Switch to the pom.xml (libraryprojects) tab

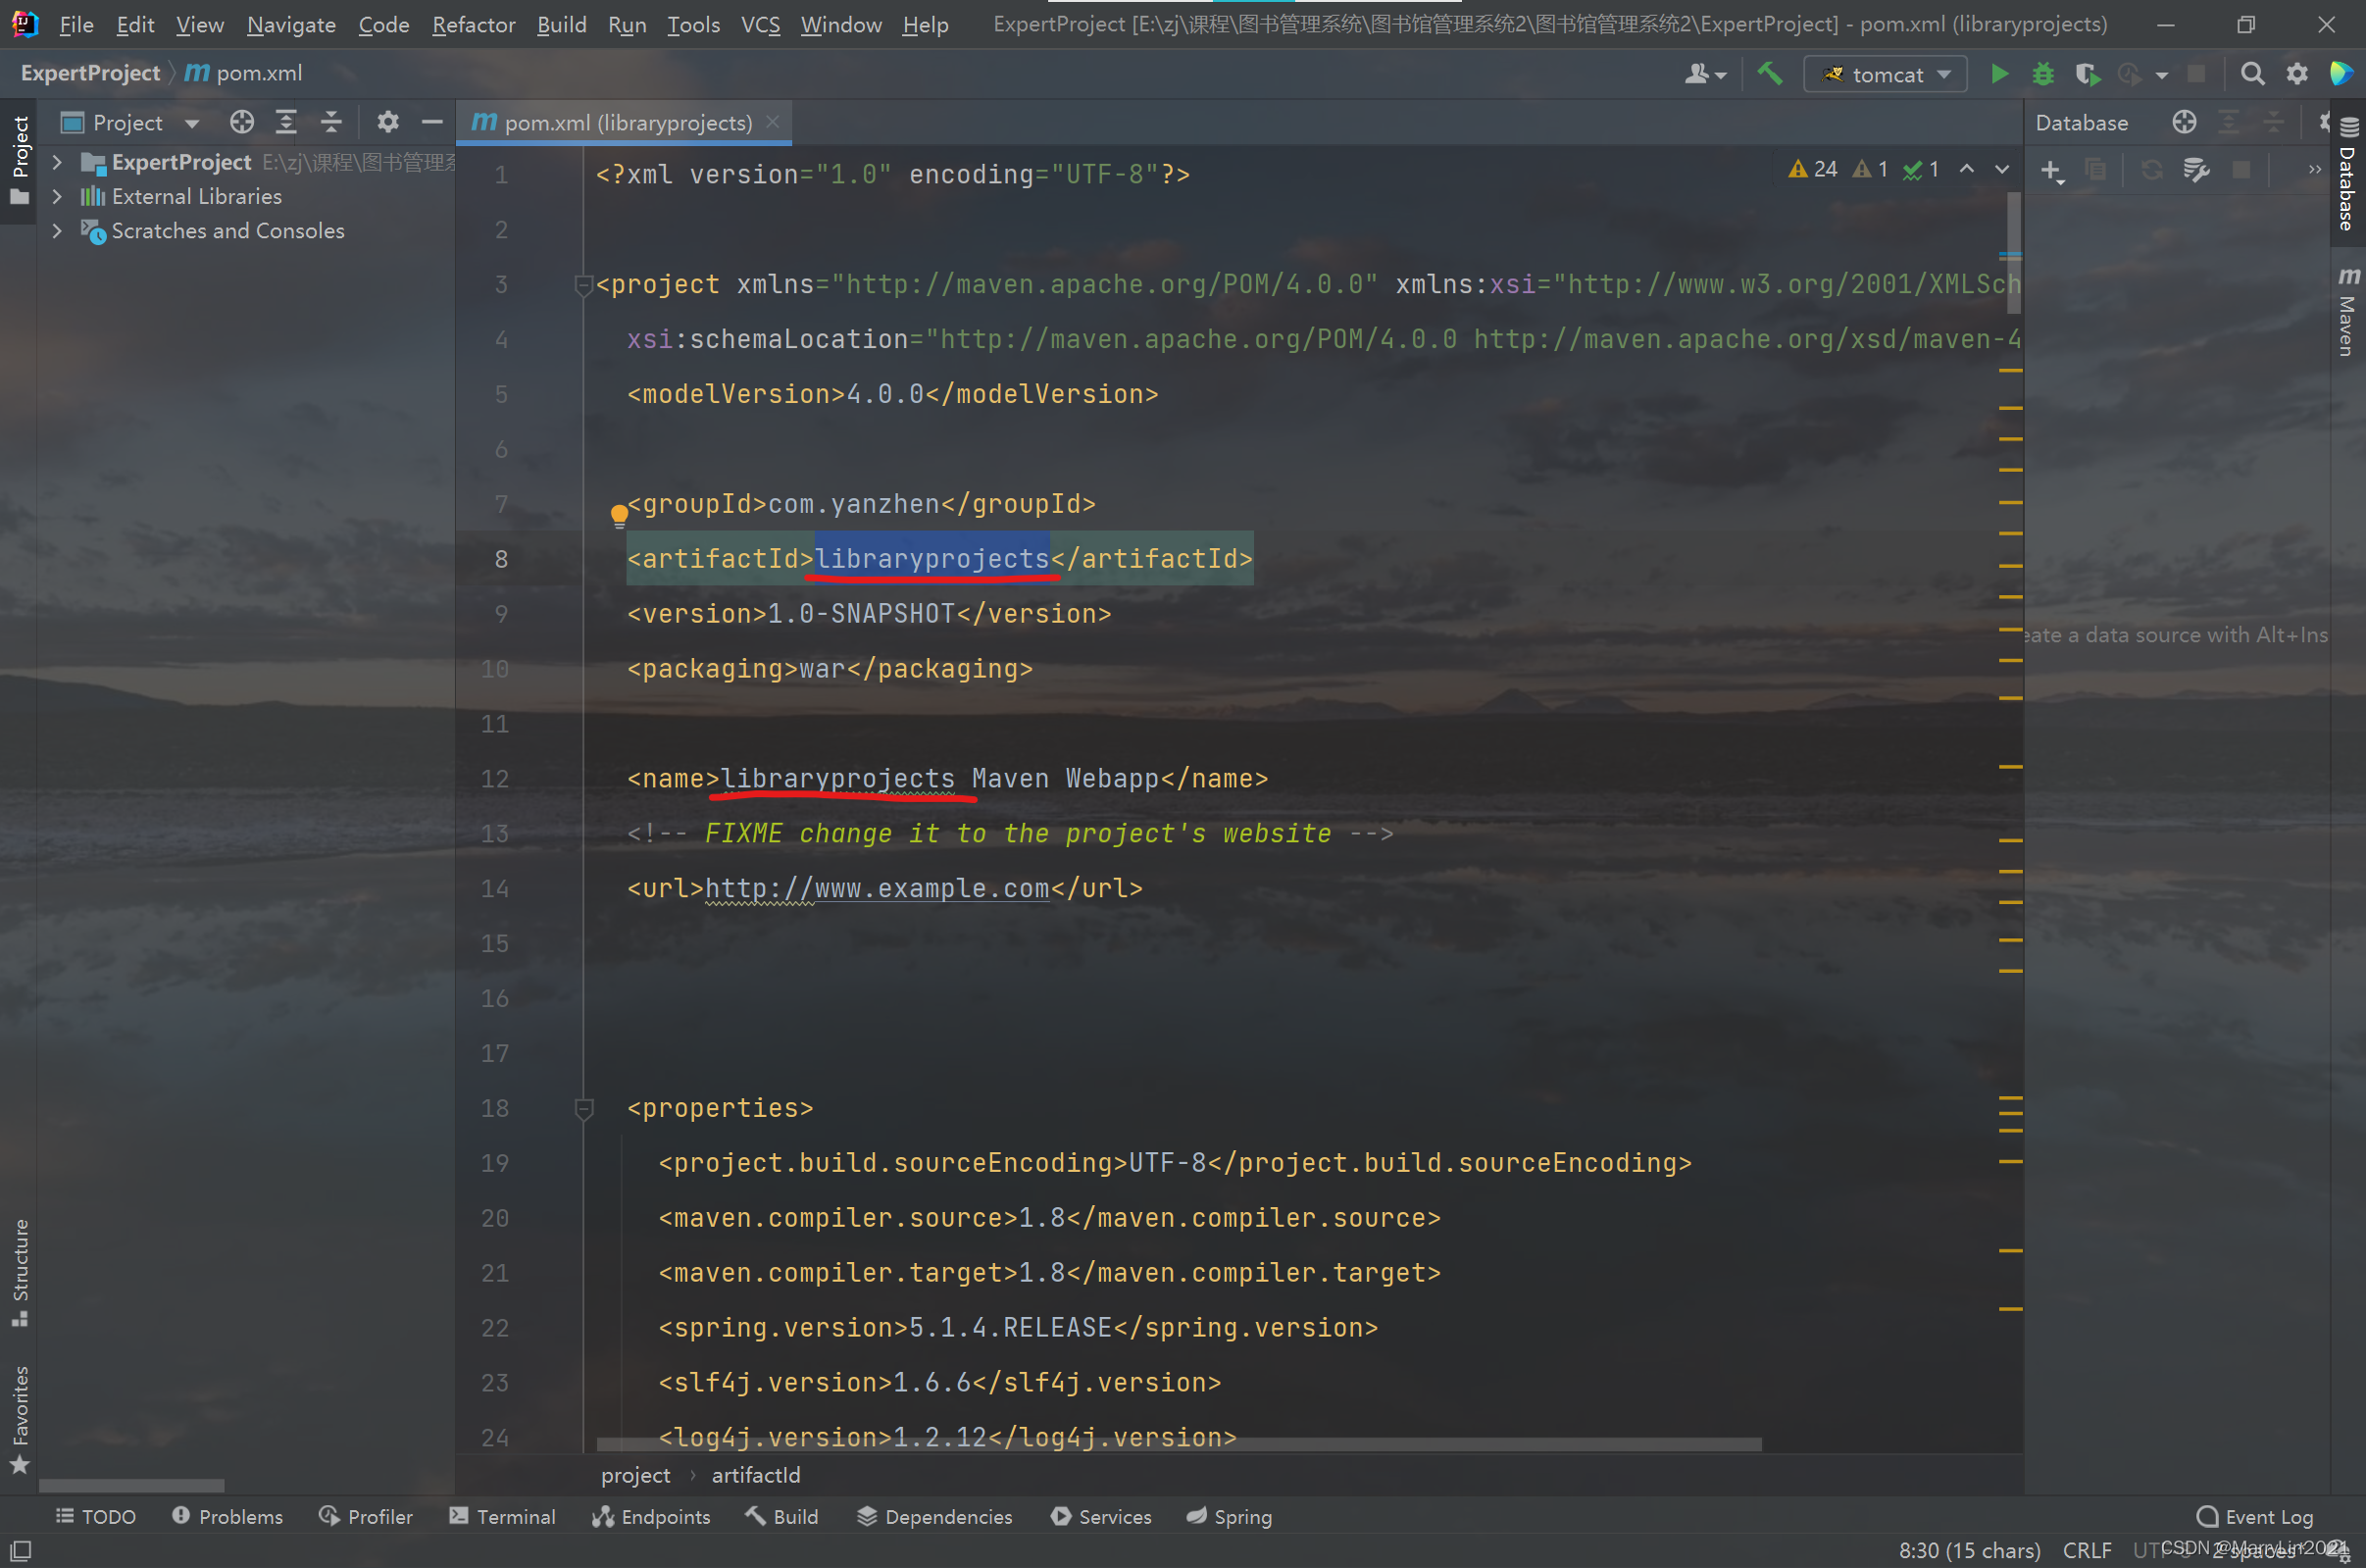626,122
